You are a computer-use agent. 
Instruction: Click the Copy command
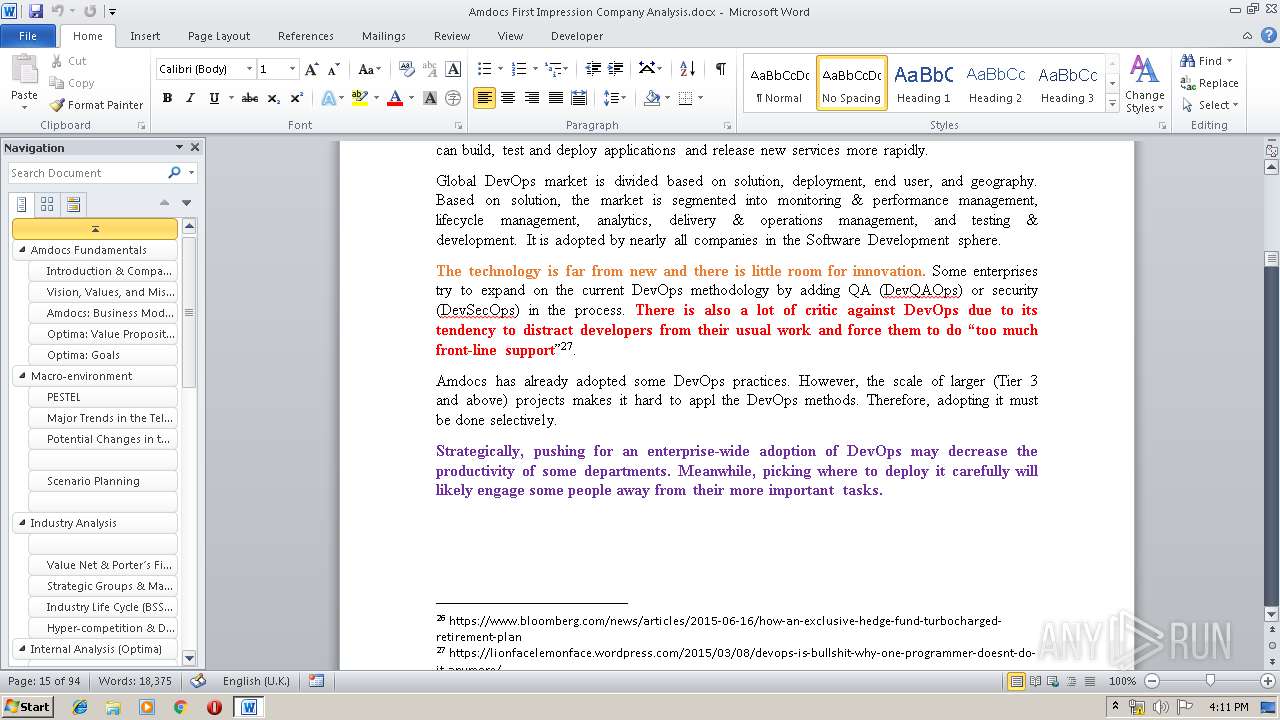(72, 83)
